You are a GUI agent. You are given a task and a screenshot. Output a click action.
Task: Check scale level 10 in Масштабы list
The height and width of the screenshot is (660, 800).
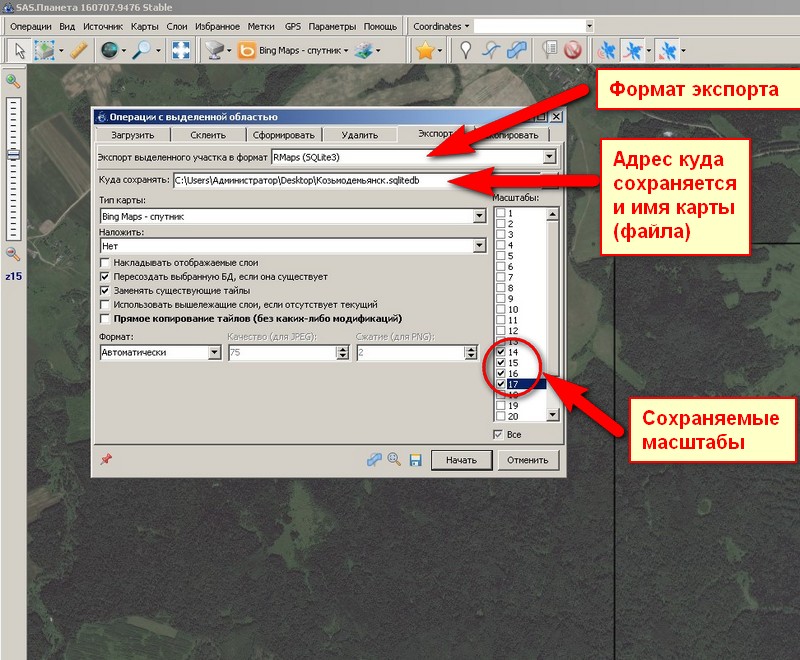point(500,309)
